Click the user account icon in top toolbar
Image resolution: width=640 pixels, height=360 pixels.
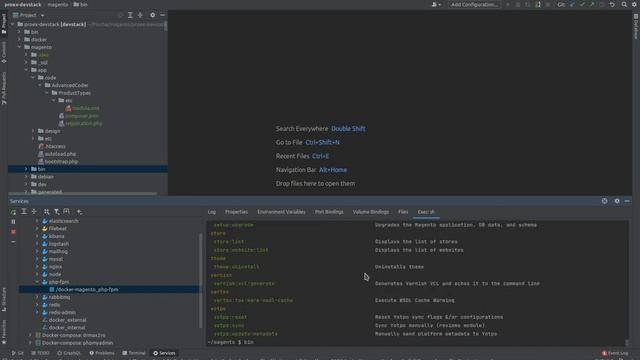tap(436, 4)
